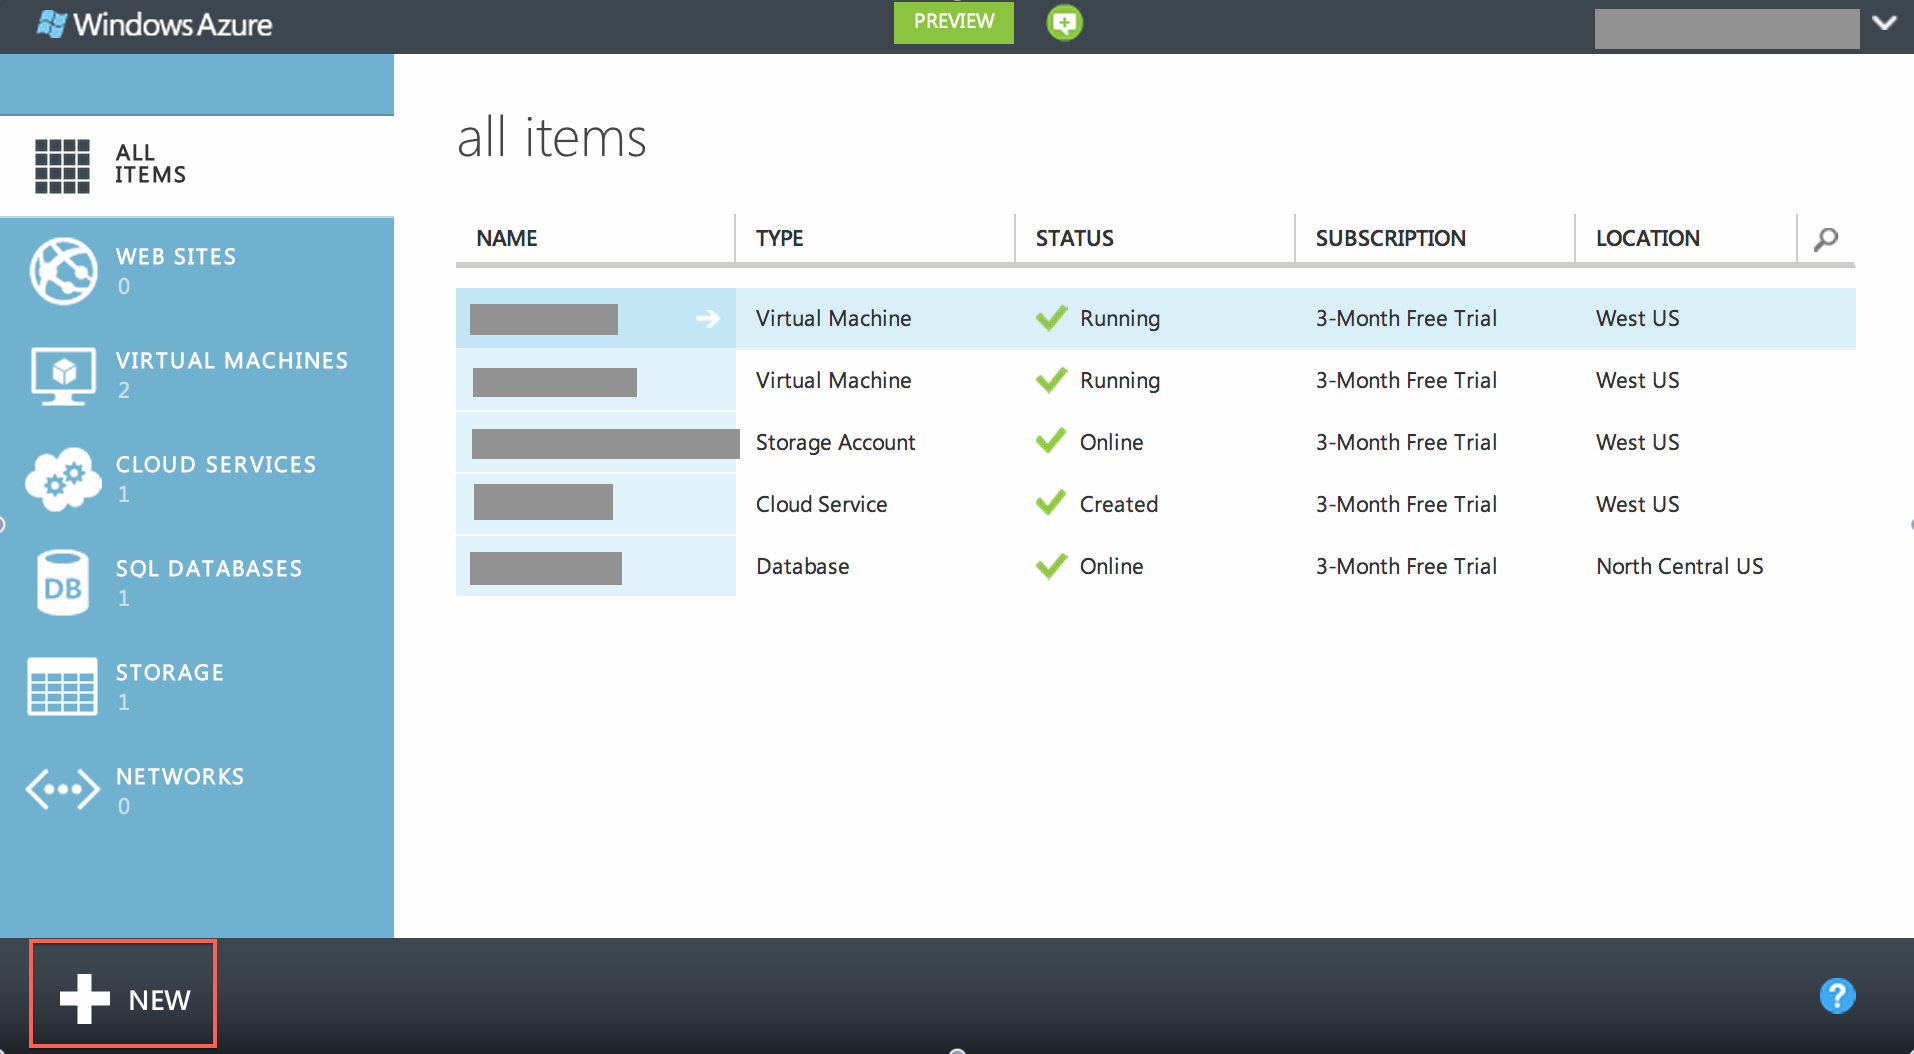Click checkmark icon of Storage Account row
1914x1054 pixels.
click(x=1051, y=441)
